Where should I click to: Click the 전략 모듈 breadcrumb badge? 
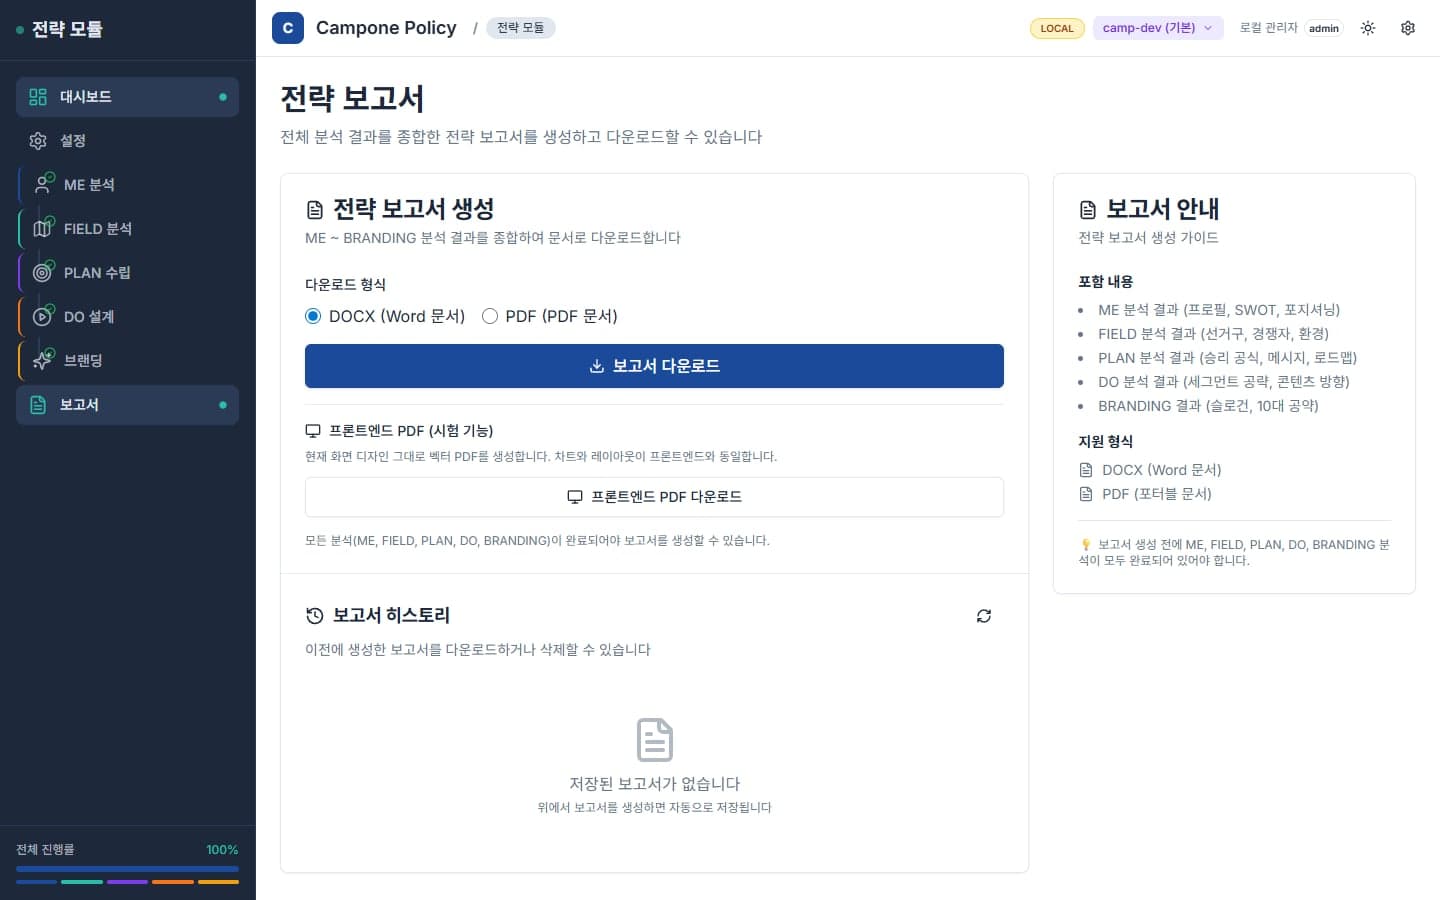coord(521,28)
